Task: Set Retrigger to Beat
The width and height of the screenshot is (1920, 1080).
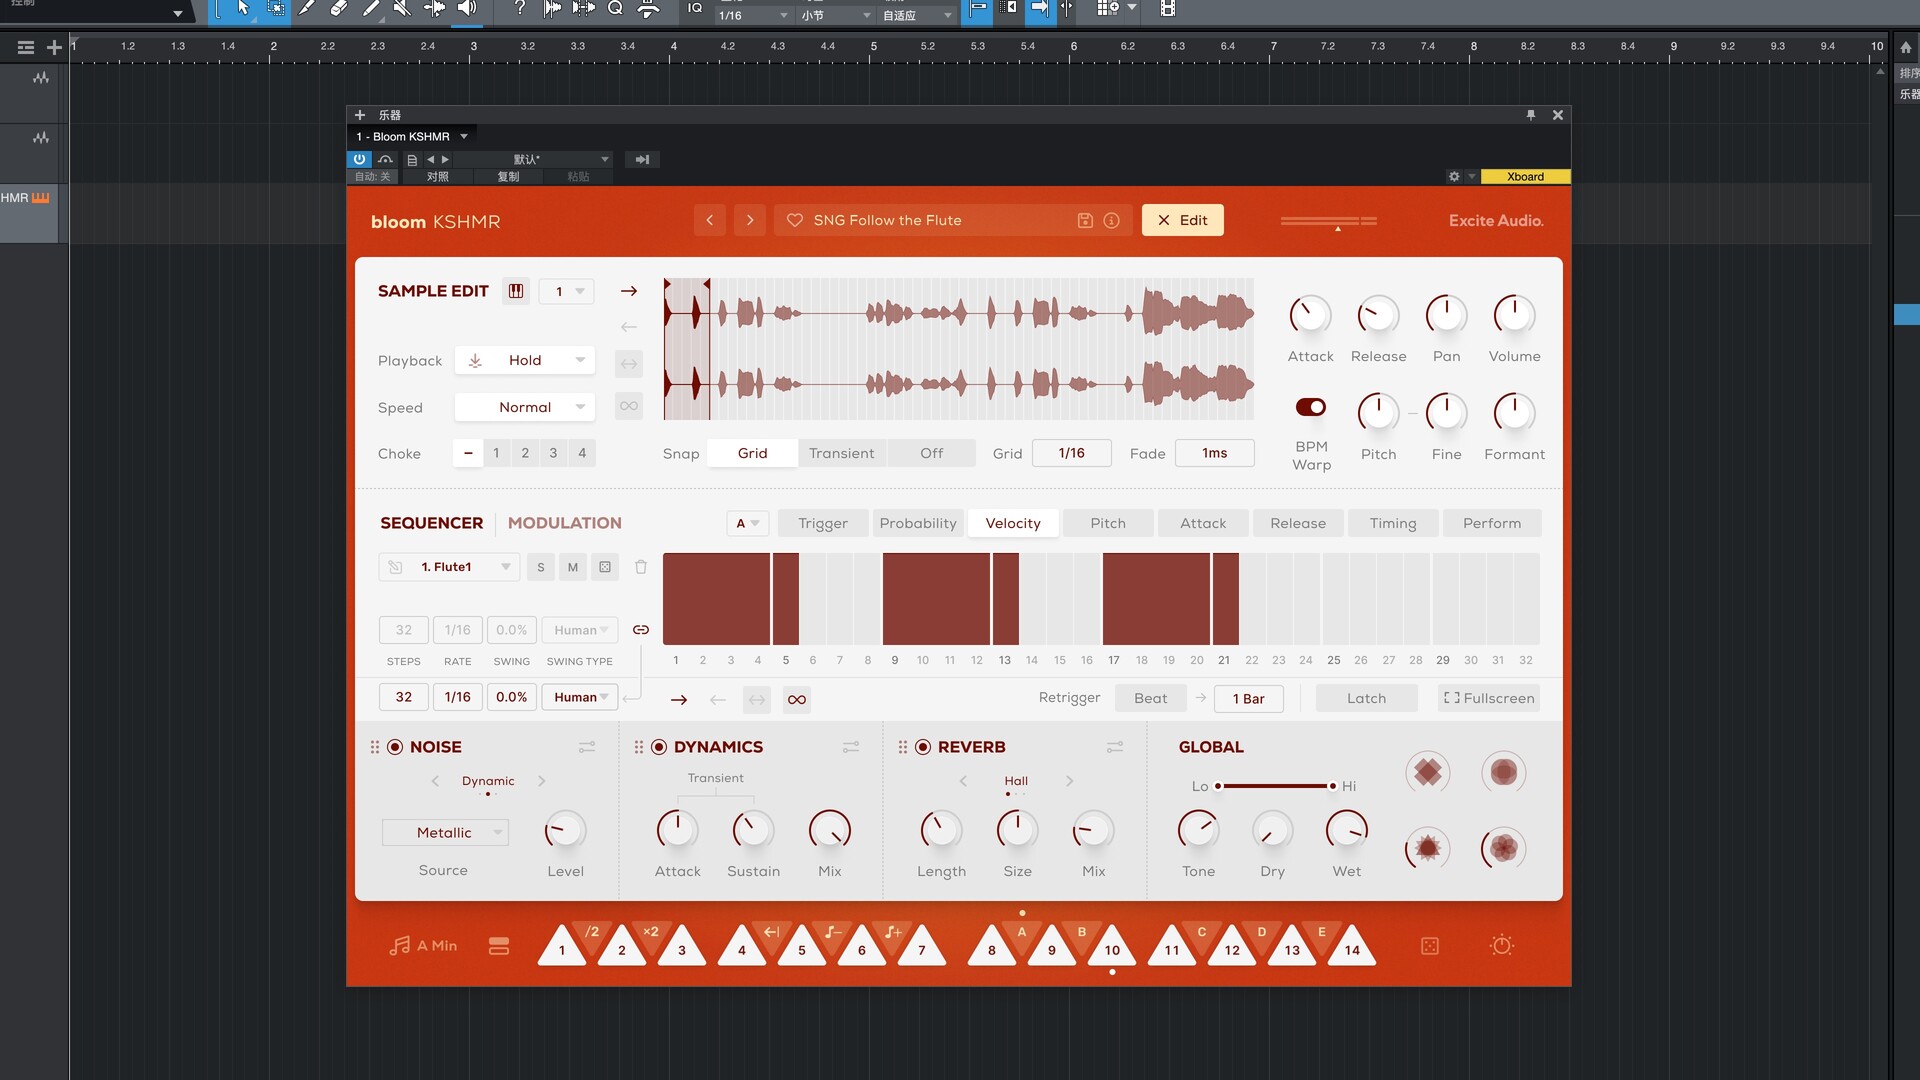Action: pyautogui.click(x=1150, y=698)
